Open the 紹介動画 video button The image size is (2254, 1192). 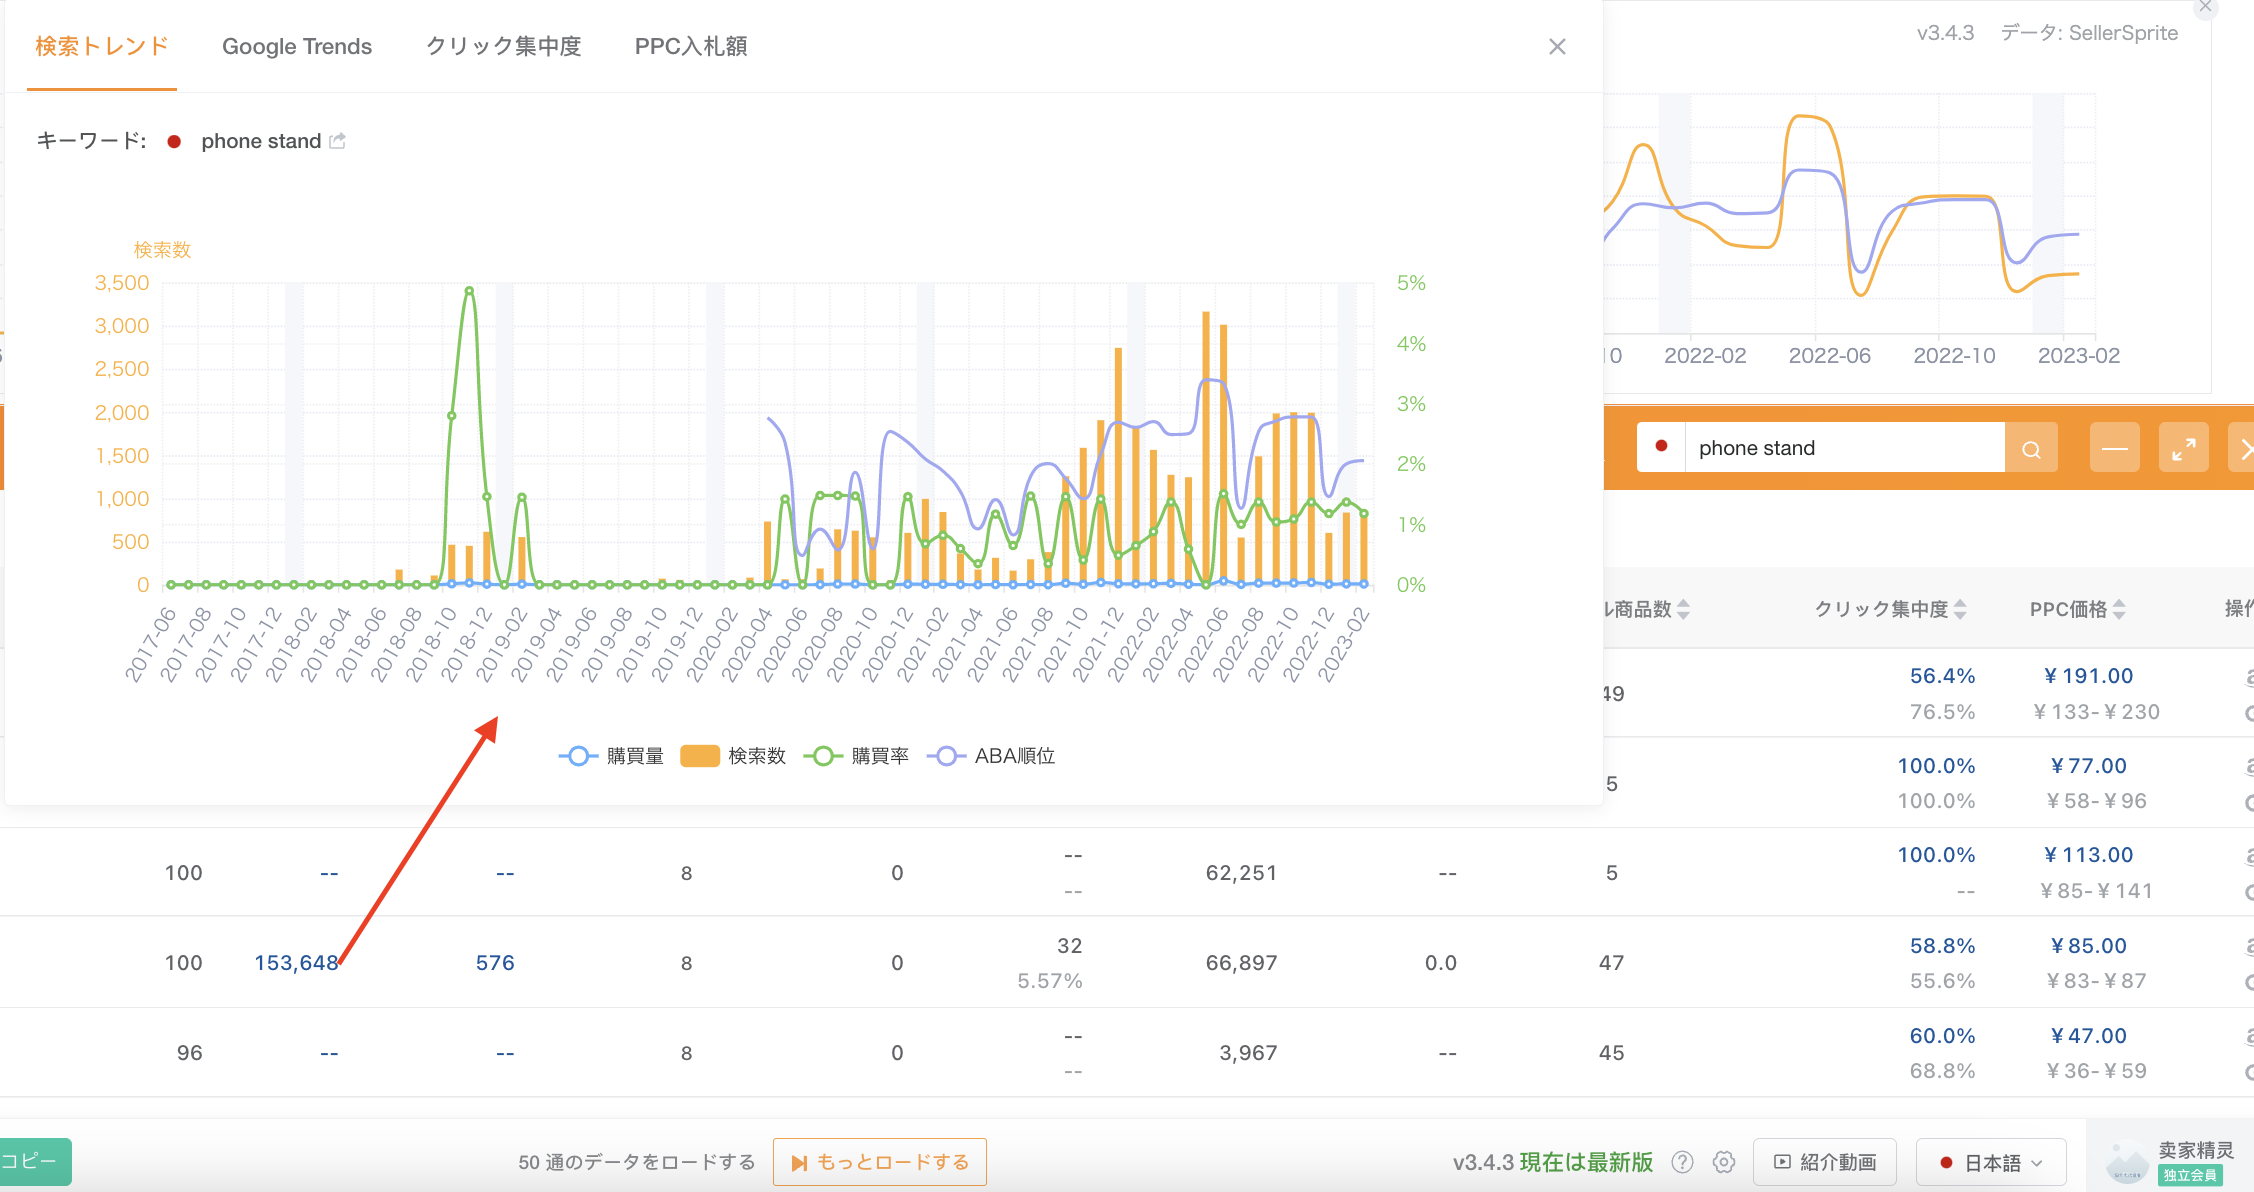click(x=1826, y=1162)
